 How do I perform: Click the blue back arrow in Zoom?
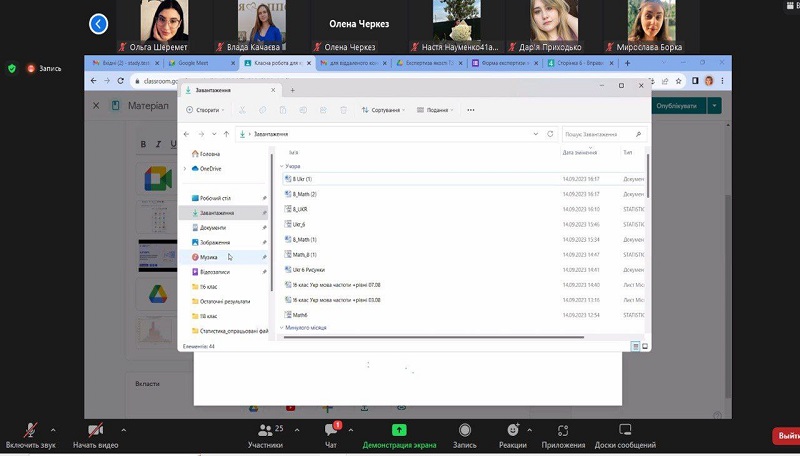(98, 24)
